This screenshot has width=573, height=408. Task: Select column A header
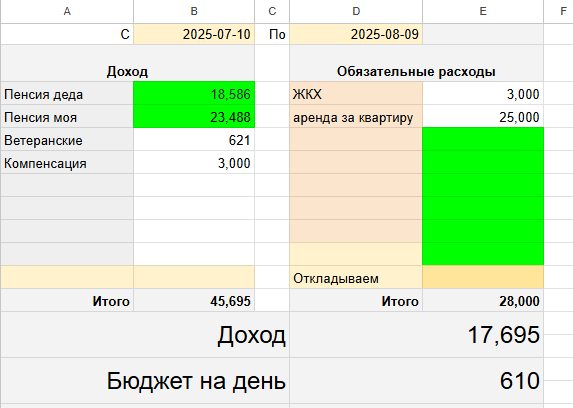tap(67, 11)
